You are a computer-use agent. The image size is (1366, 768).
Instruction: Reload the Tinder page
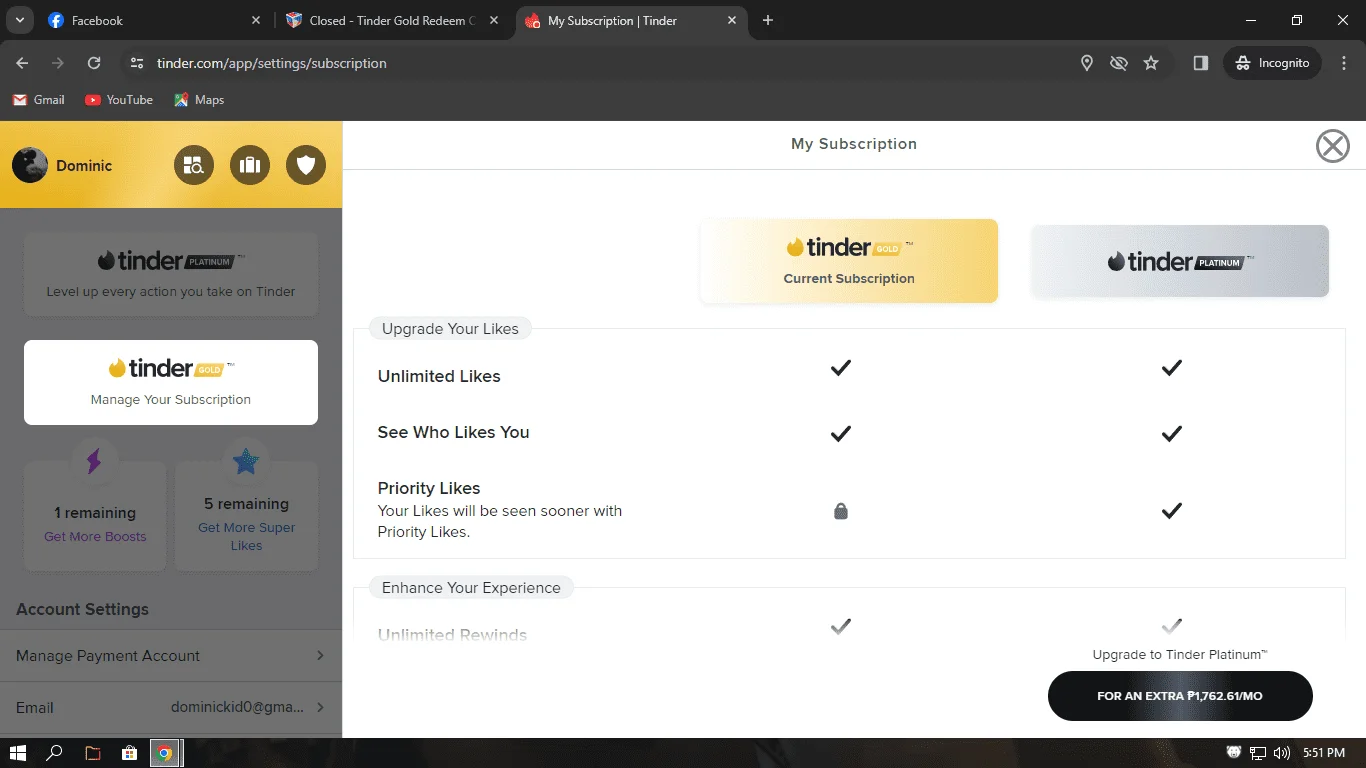click(94, 63)
